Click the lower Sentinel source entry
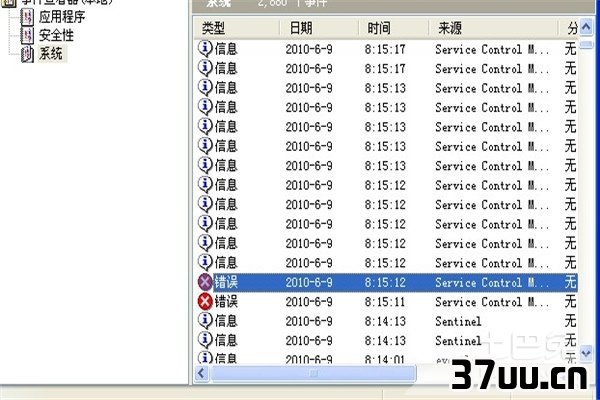This screenshot has width=600, height=400. (x=458, y=341)
